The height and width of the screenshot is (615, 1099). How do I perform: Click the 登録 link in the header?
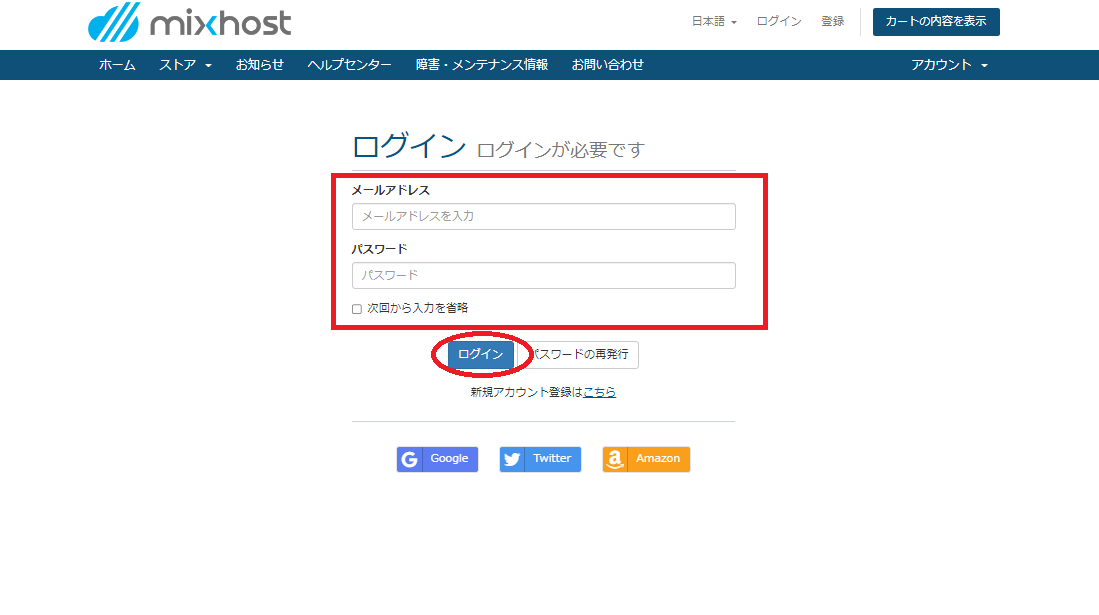tap(832, 19)
